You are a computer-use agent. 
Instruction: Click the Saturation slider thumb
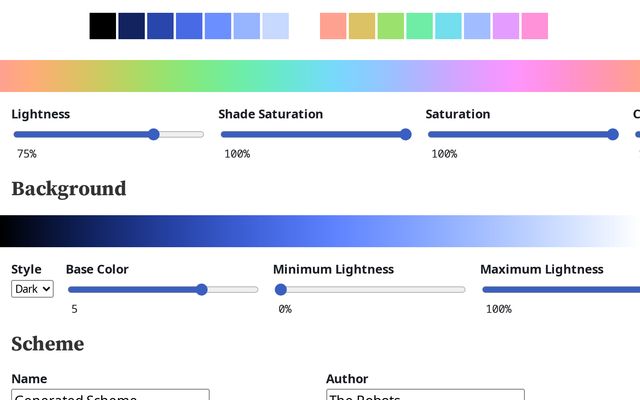612,134
